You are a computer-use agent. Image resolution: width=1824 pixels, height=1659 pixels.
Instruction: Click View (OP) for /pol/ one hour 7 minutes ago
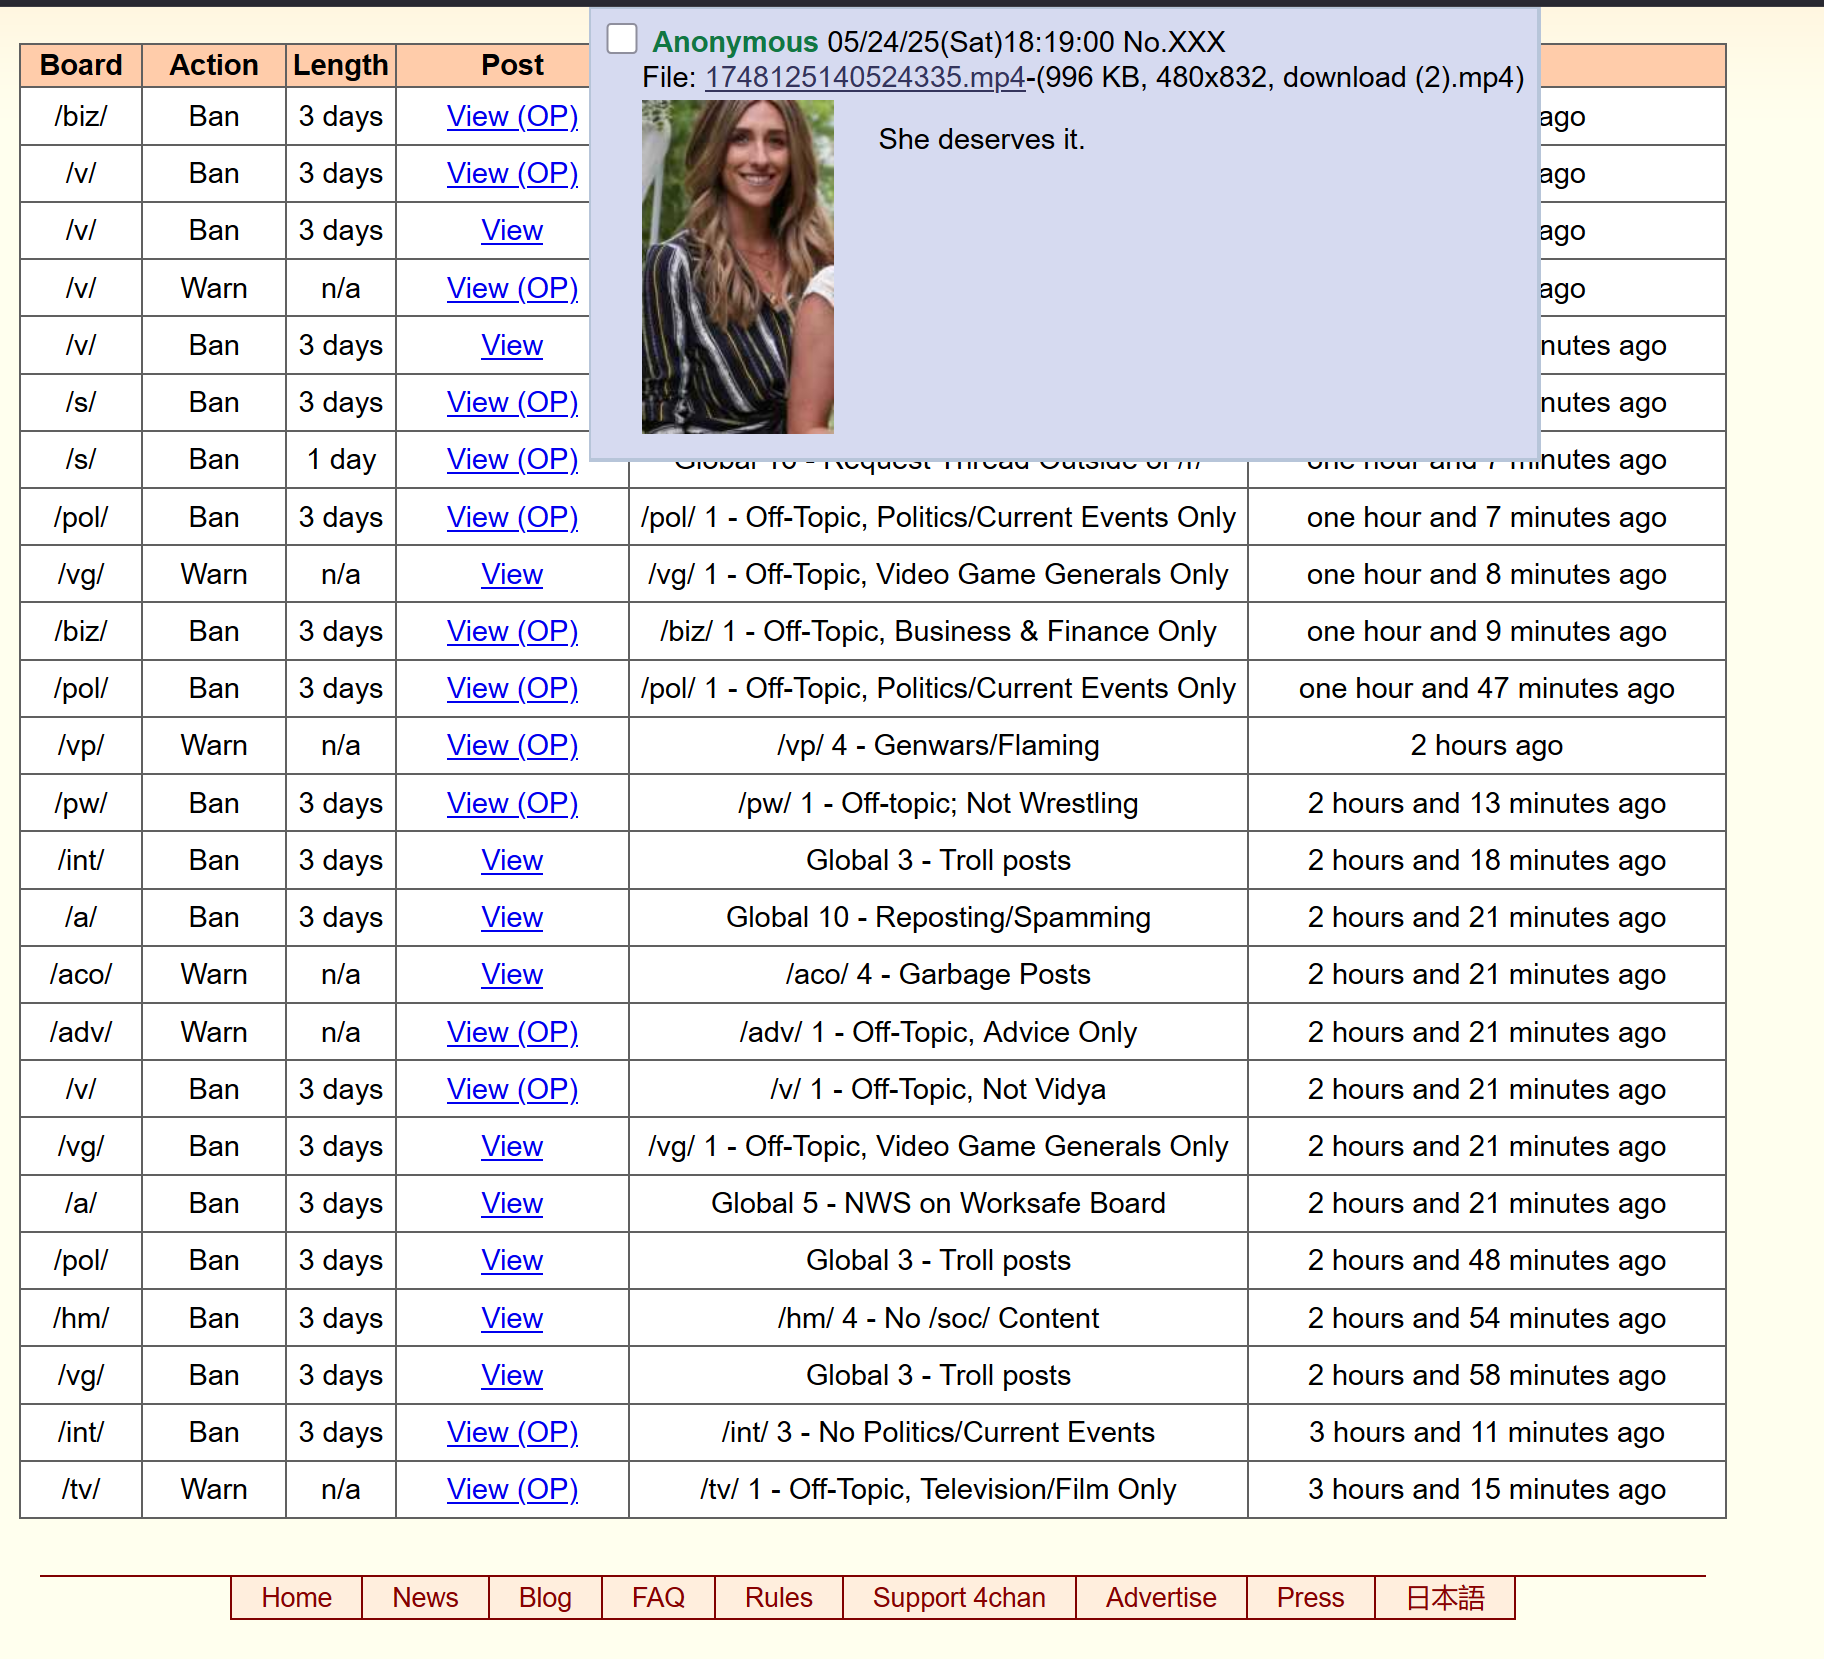[x=512, y=517]
